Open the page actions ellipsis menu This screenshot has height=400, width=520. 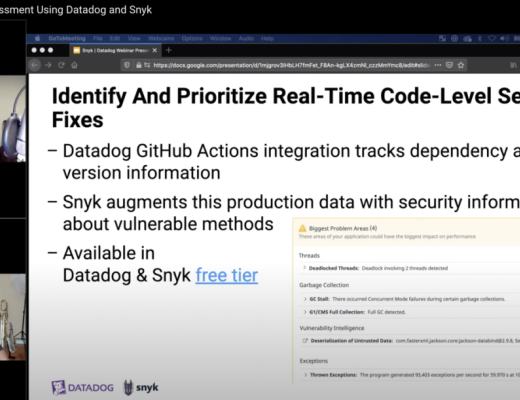pyautogui.click(x=438, y=65)
